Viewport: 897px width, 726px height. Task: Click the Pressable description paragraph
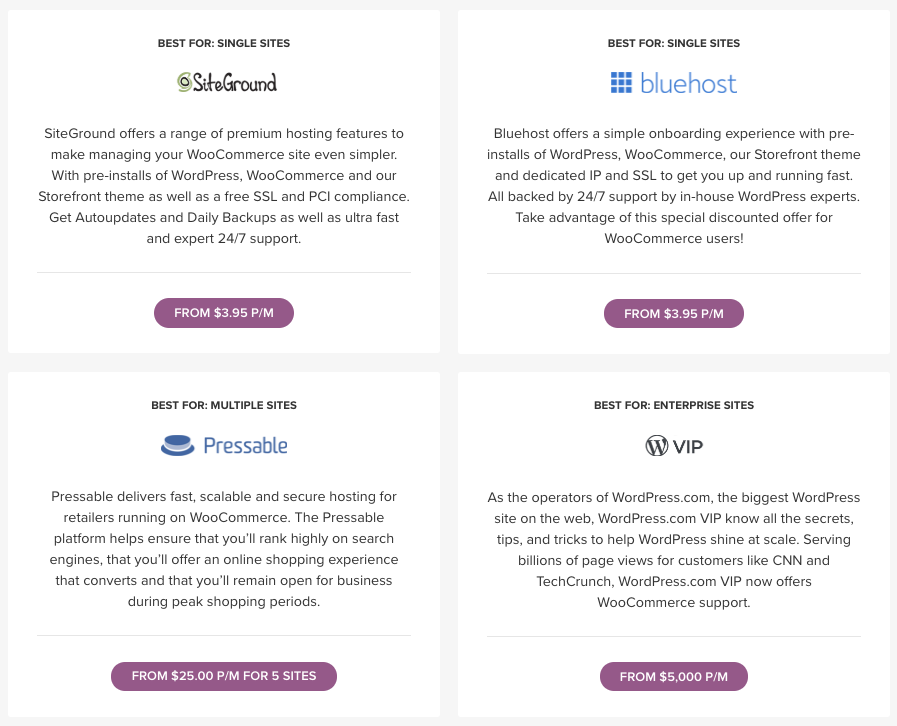coord(224,549)
